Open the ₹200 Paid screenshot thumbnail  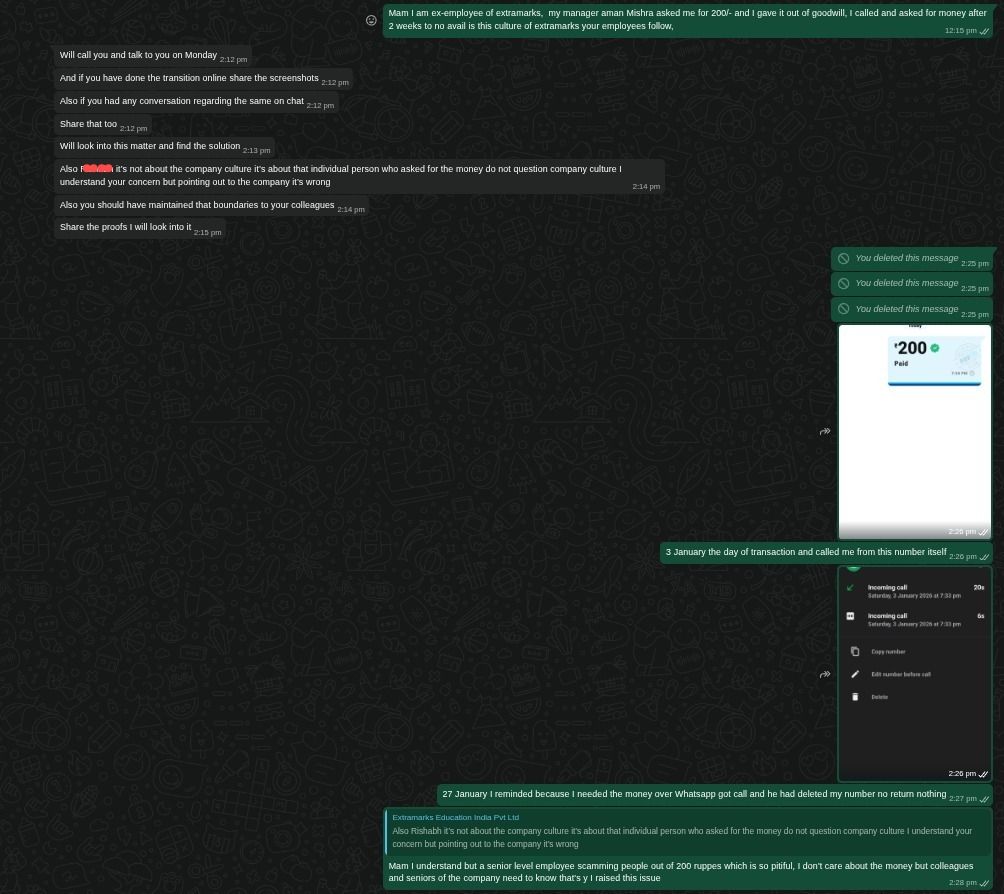[914, 430]
